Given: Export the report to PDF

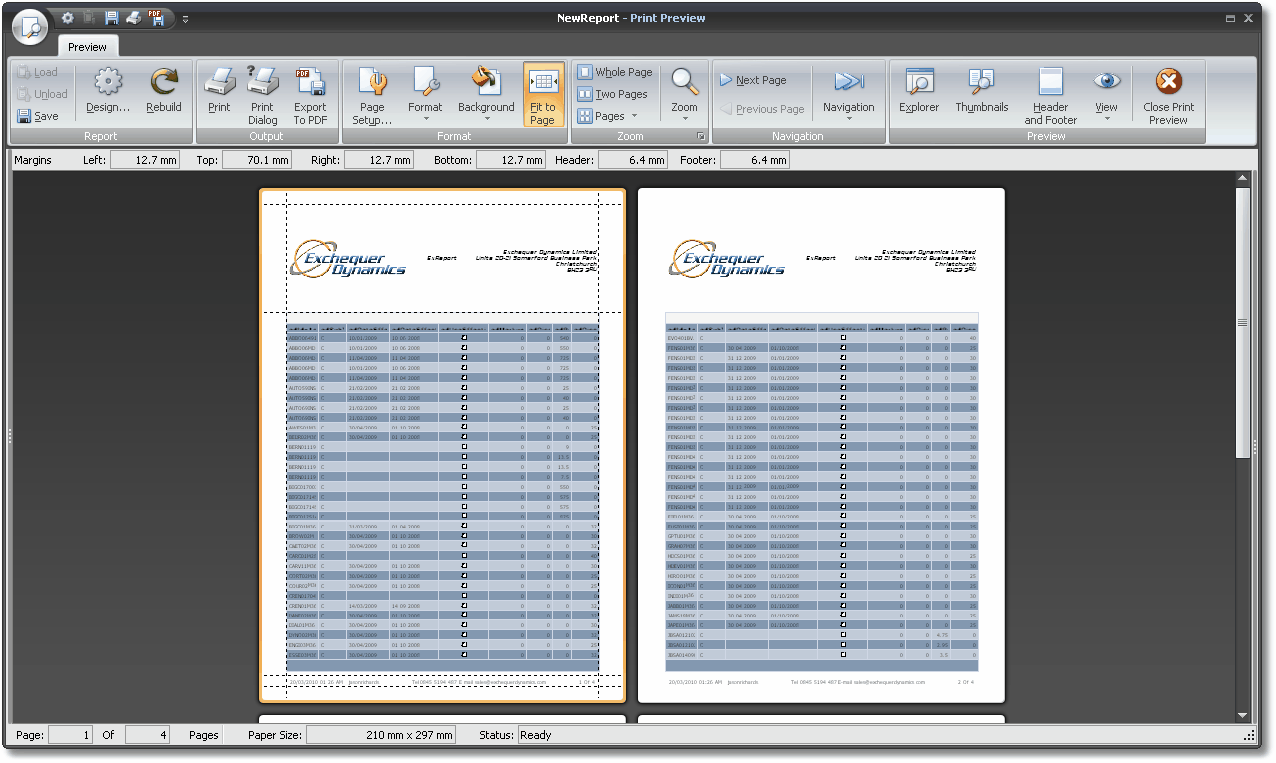Looking at the screenshot, I should point(310,95).
